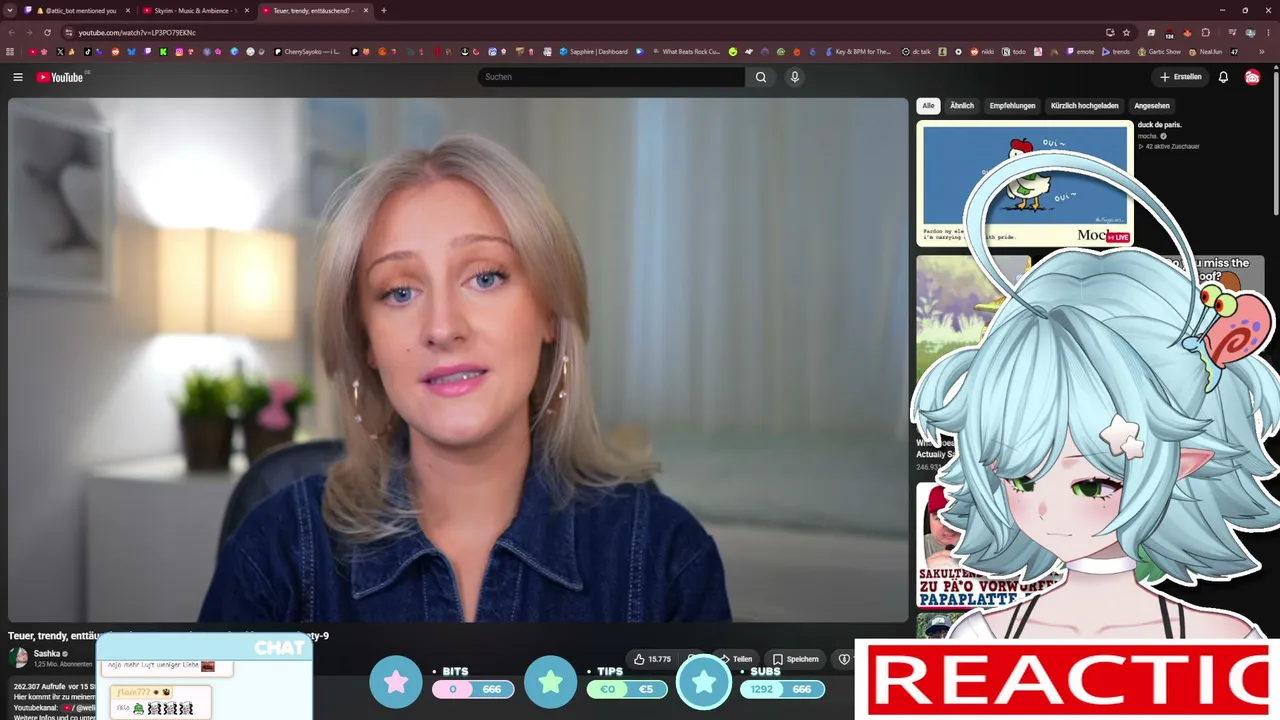Open the Chrome three-dot menu
Image resolution: width=1280 pixels, height=720 pixels.
(1268, 32)
